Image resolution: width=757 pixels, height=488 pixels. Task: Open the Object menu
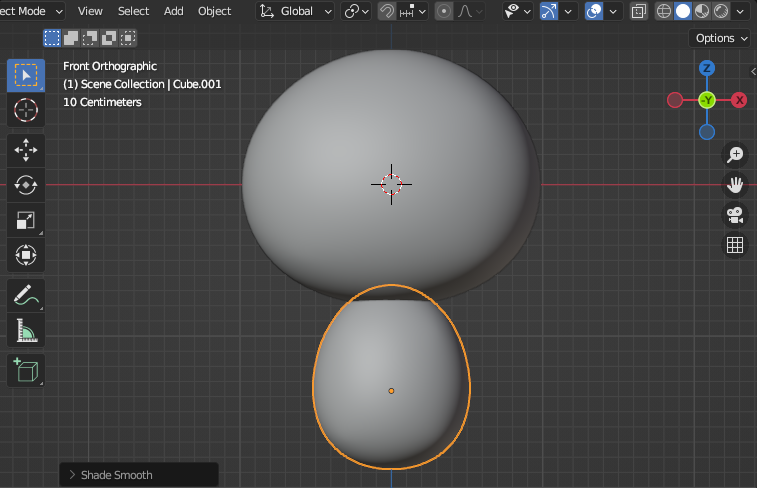pyautogui.click(x=214, y=11)
